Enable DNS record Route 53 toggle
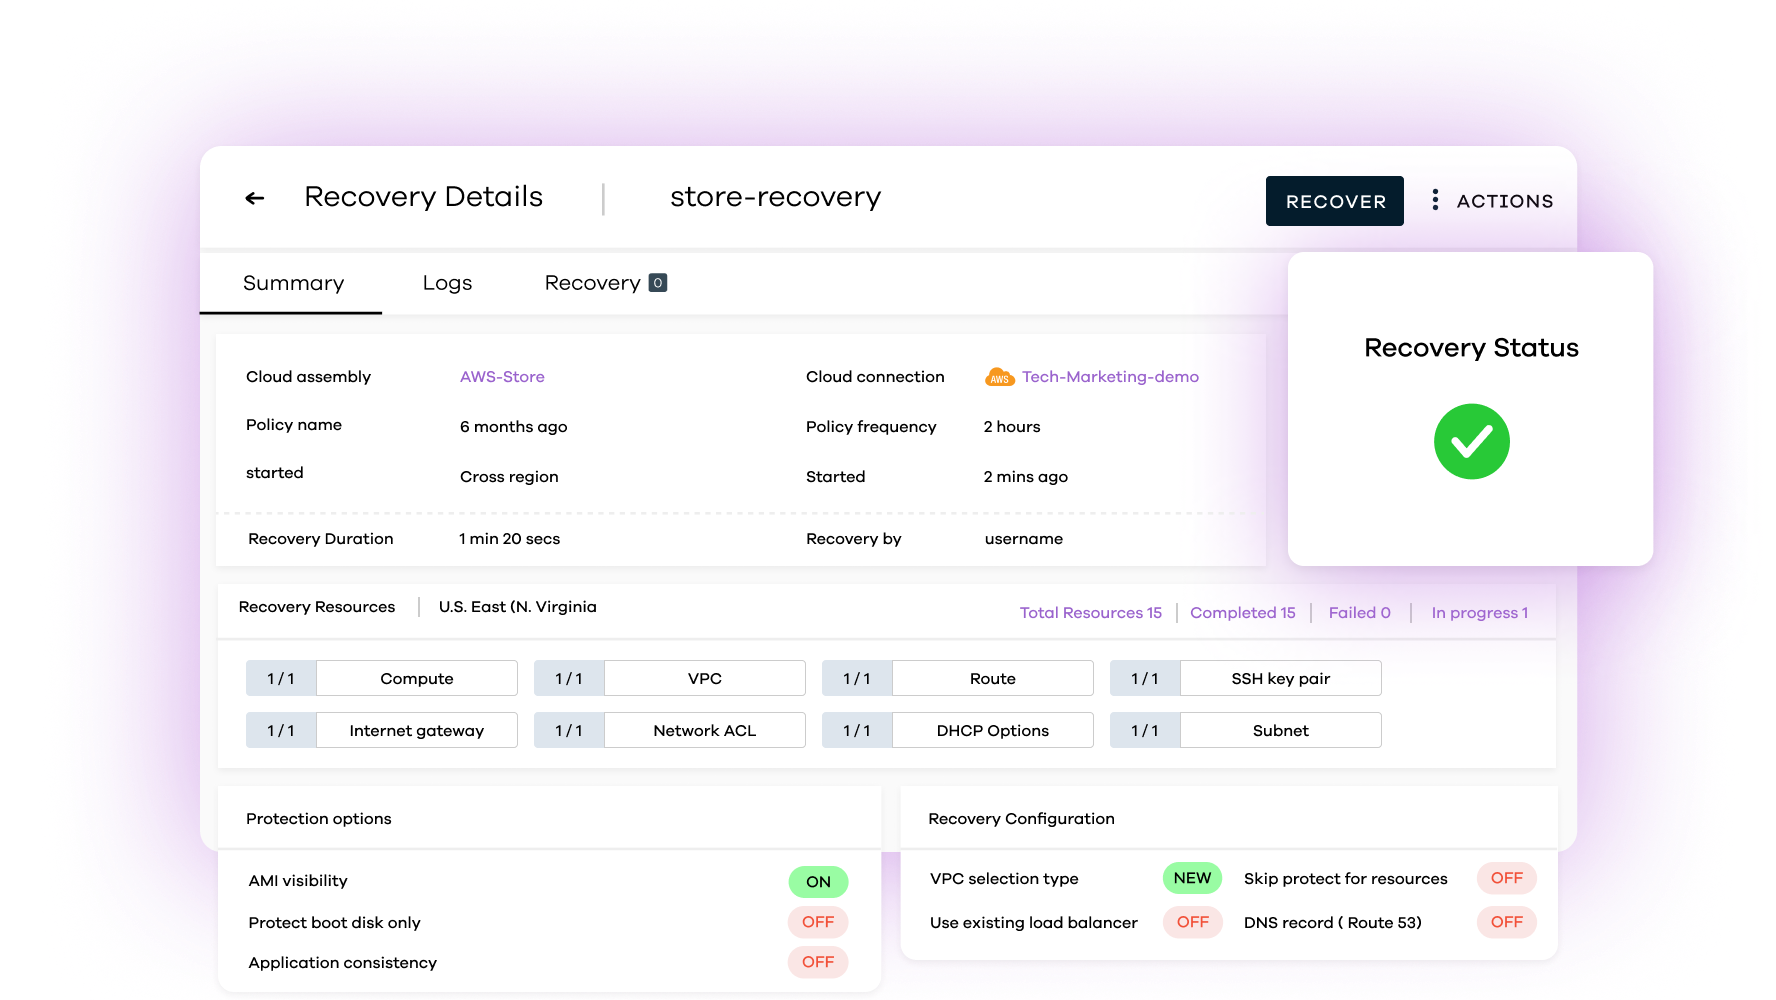 point(1506,922)
